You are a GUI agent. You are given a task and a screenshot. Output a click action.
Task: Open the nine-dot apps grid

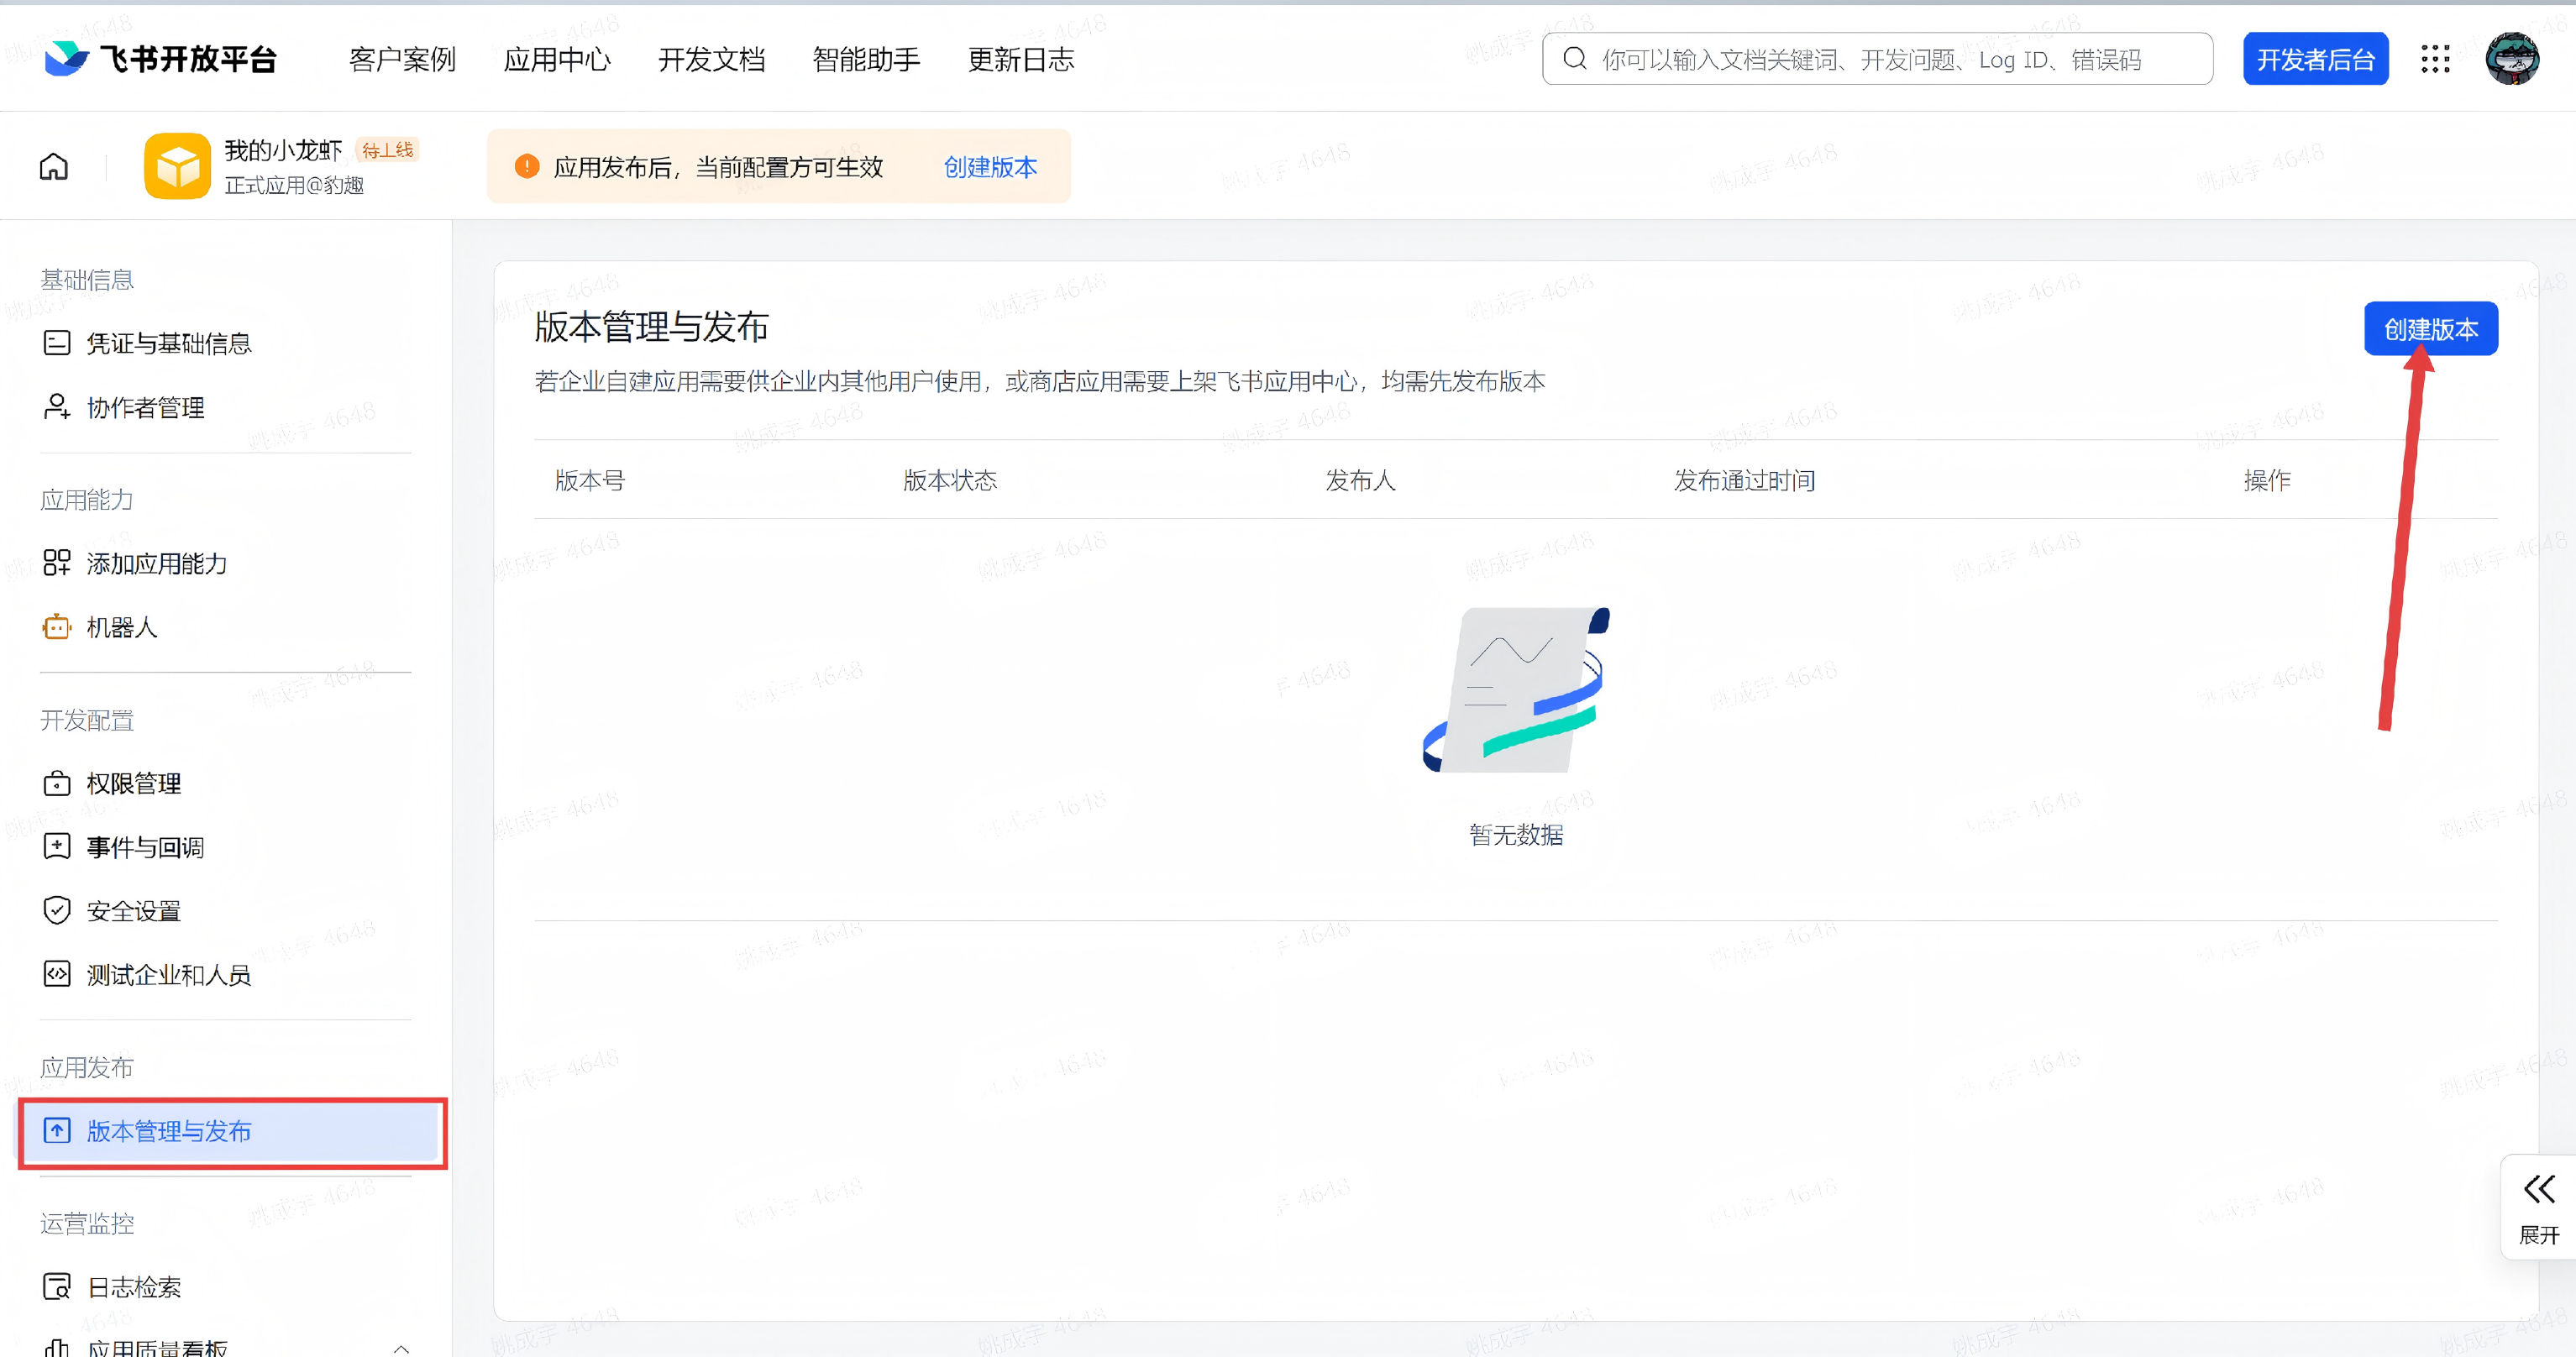(x=2435, y=59)
